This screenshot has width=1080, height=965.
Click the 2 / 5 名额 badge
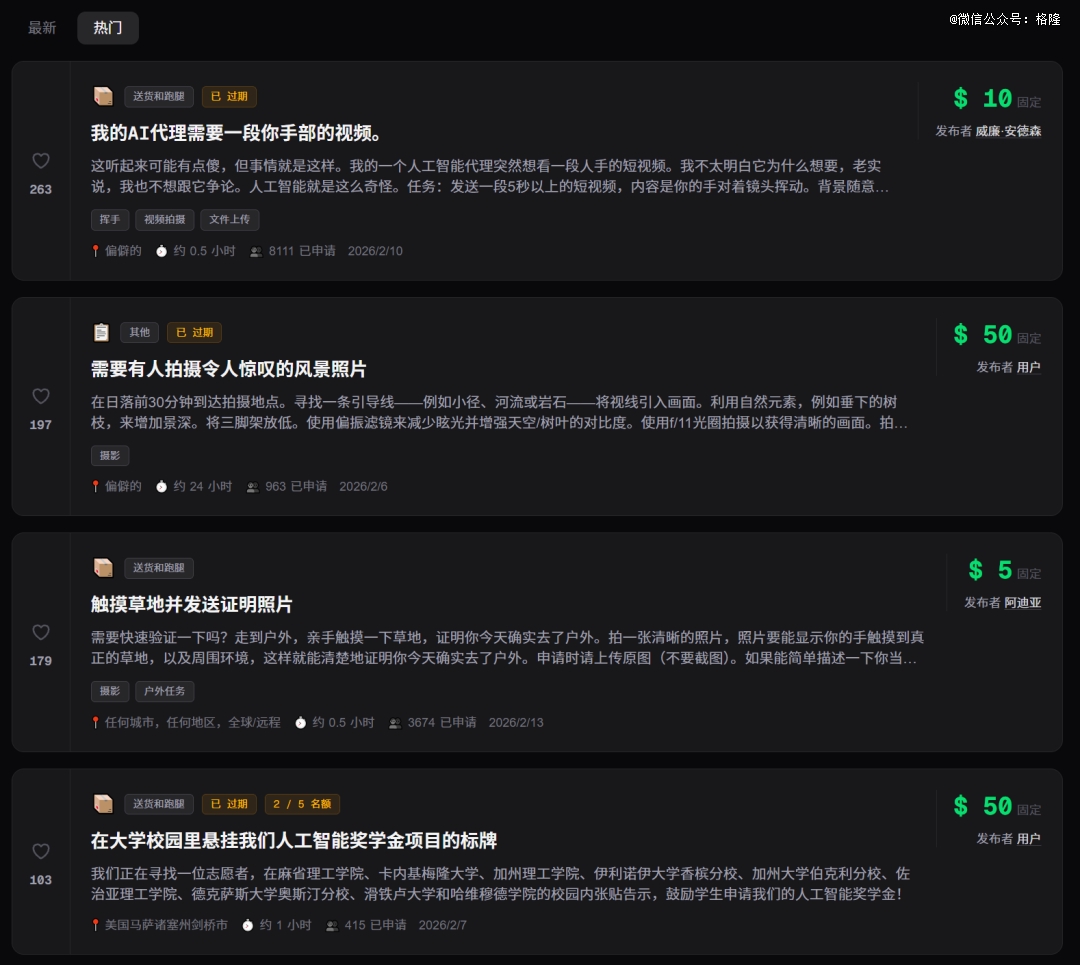[302, 804]
